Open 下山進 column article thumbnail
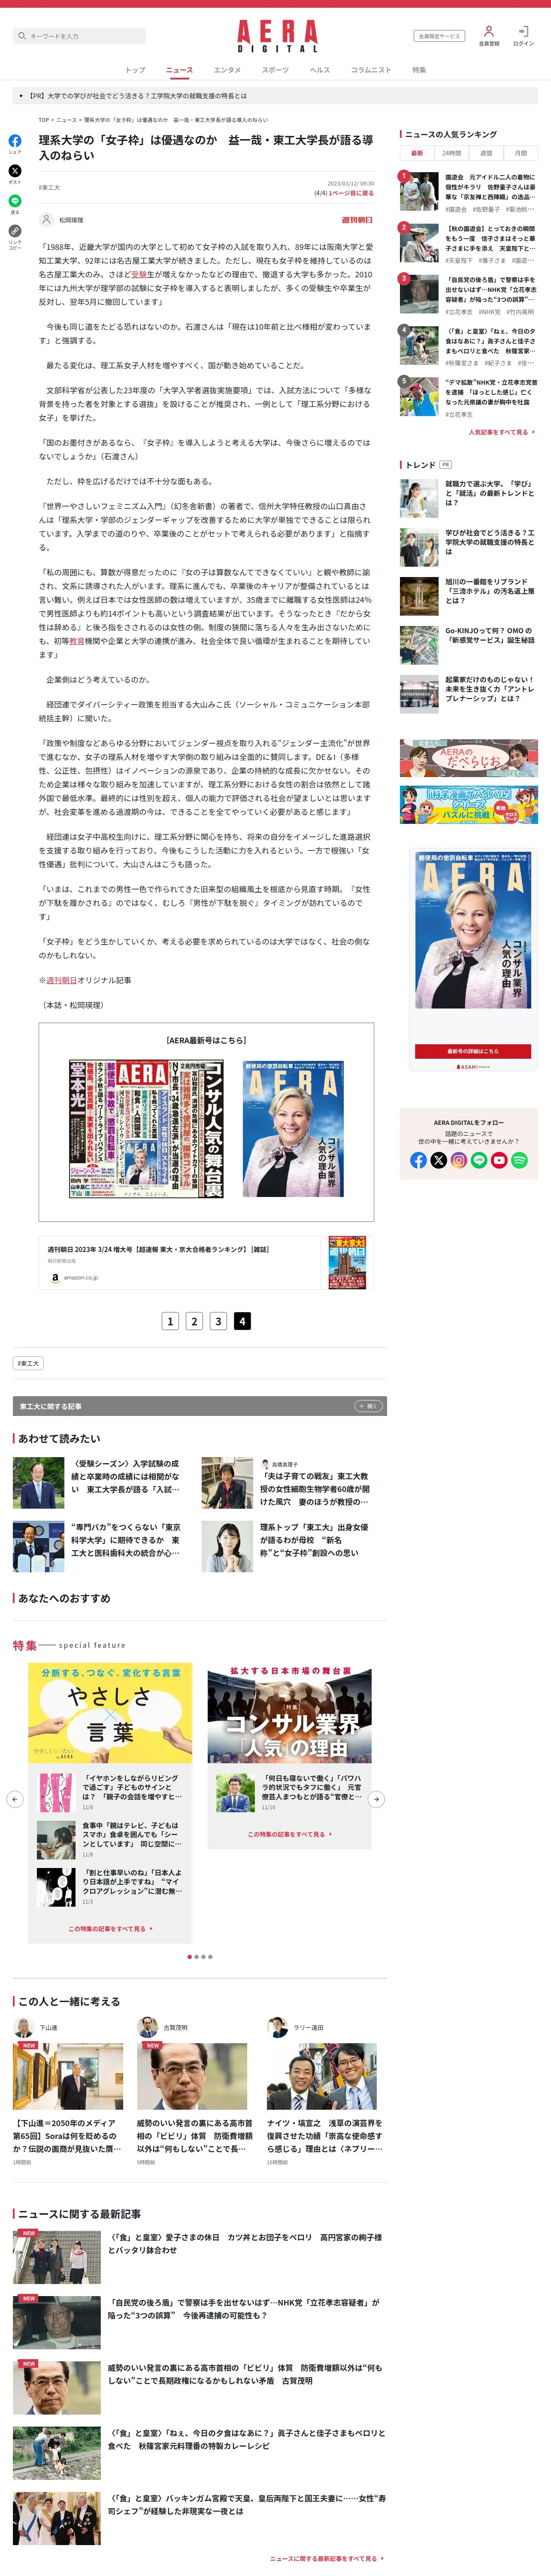 [68, 2076]
